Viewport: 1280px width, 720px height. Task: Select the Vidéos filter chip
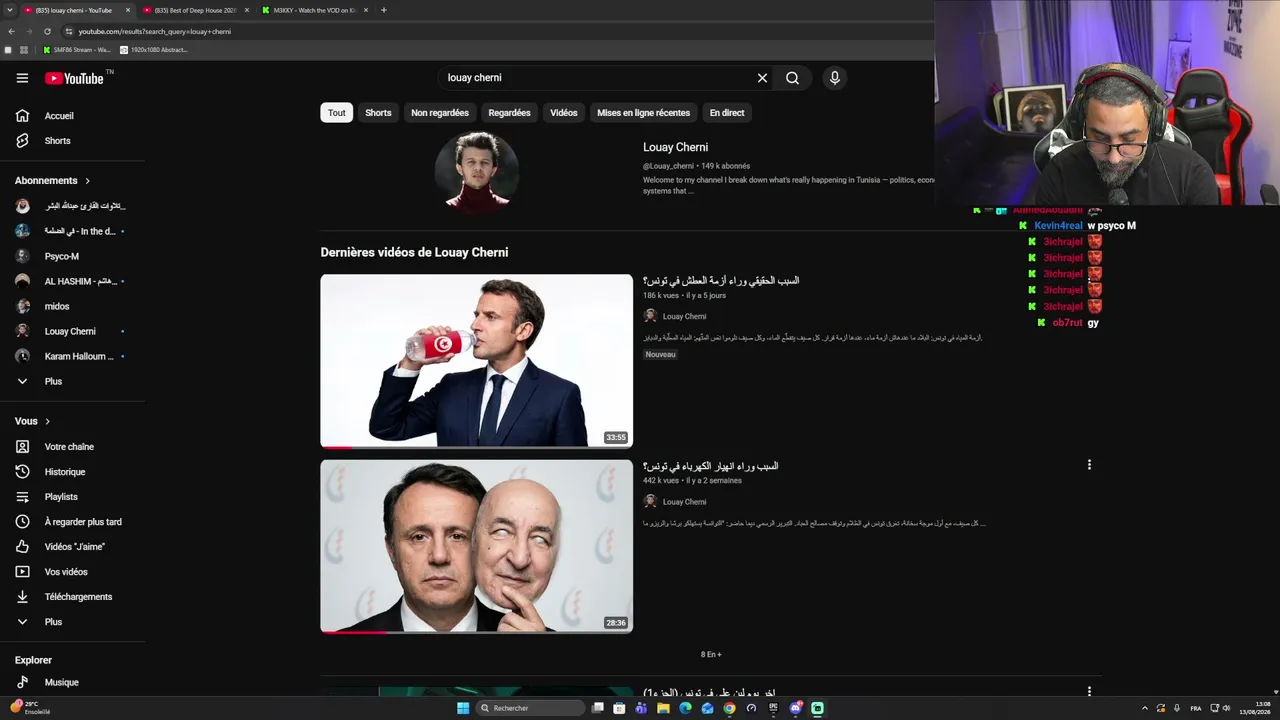tap(564, 113)
